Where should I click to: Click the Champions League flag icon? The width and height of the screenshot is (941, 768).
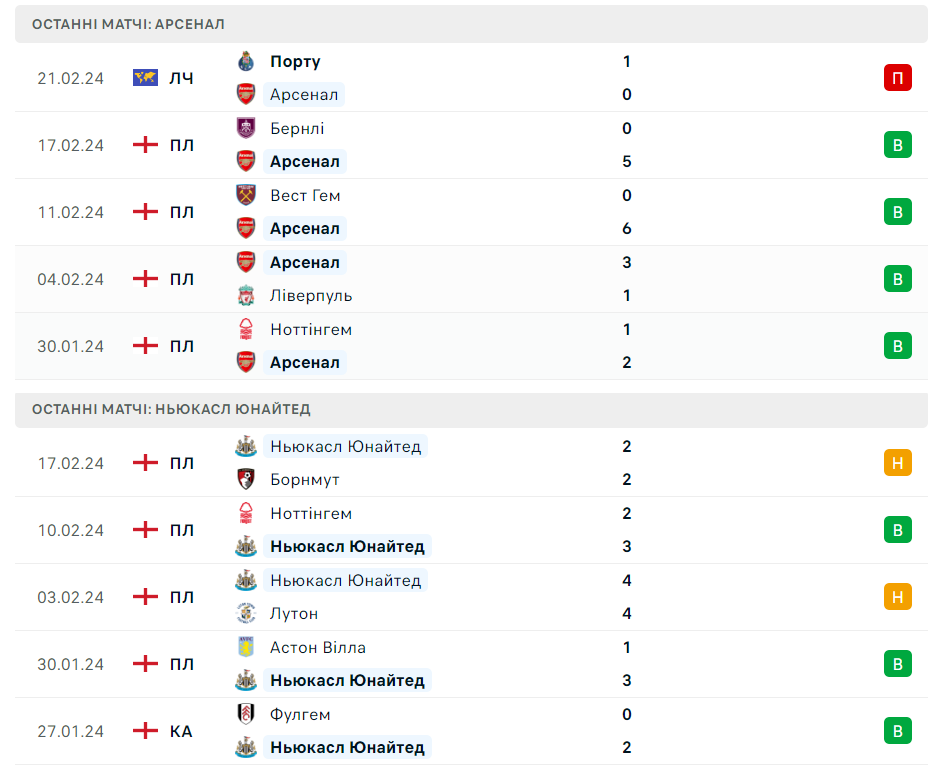[146, 78]
